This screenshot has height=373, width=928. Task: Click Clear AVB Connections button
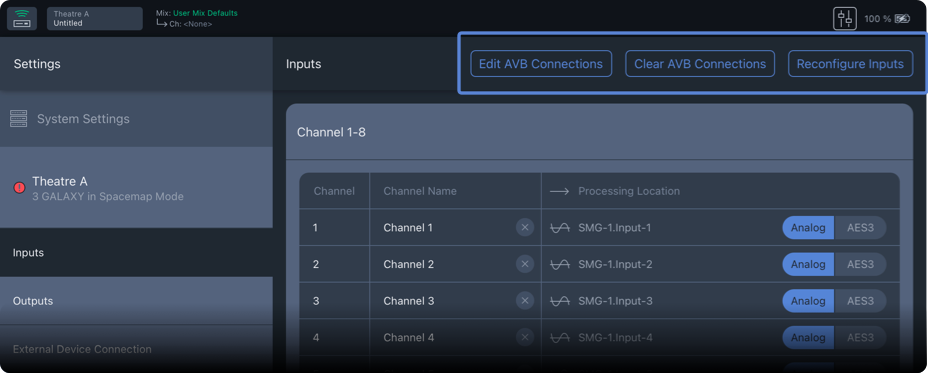(x=700, y=64)
